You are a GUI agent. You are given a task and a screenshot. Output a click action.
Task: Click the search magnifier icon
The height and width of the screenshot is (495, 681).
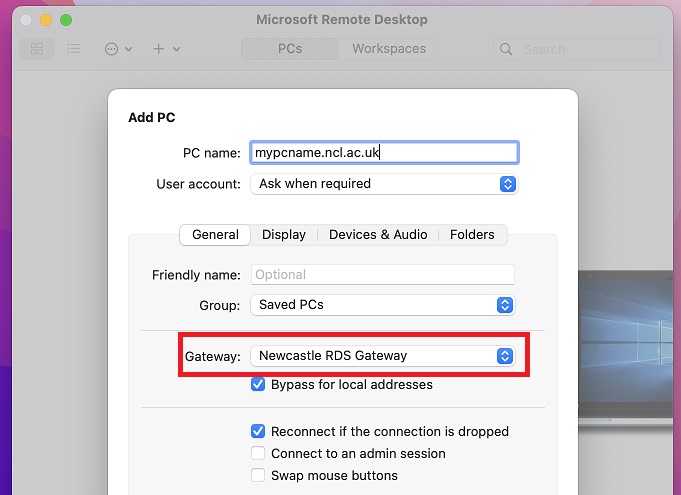(507, 48)
